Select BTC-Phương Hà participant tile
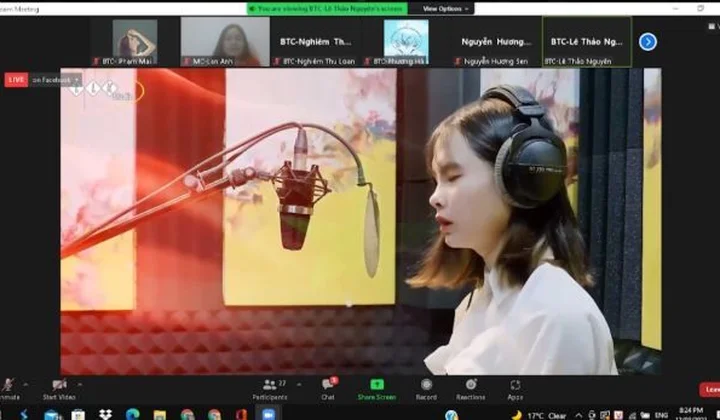The image size is (720, 420). coord(406,42)
